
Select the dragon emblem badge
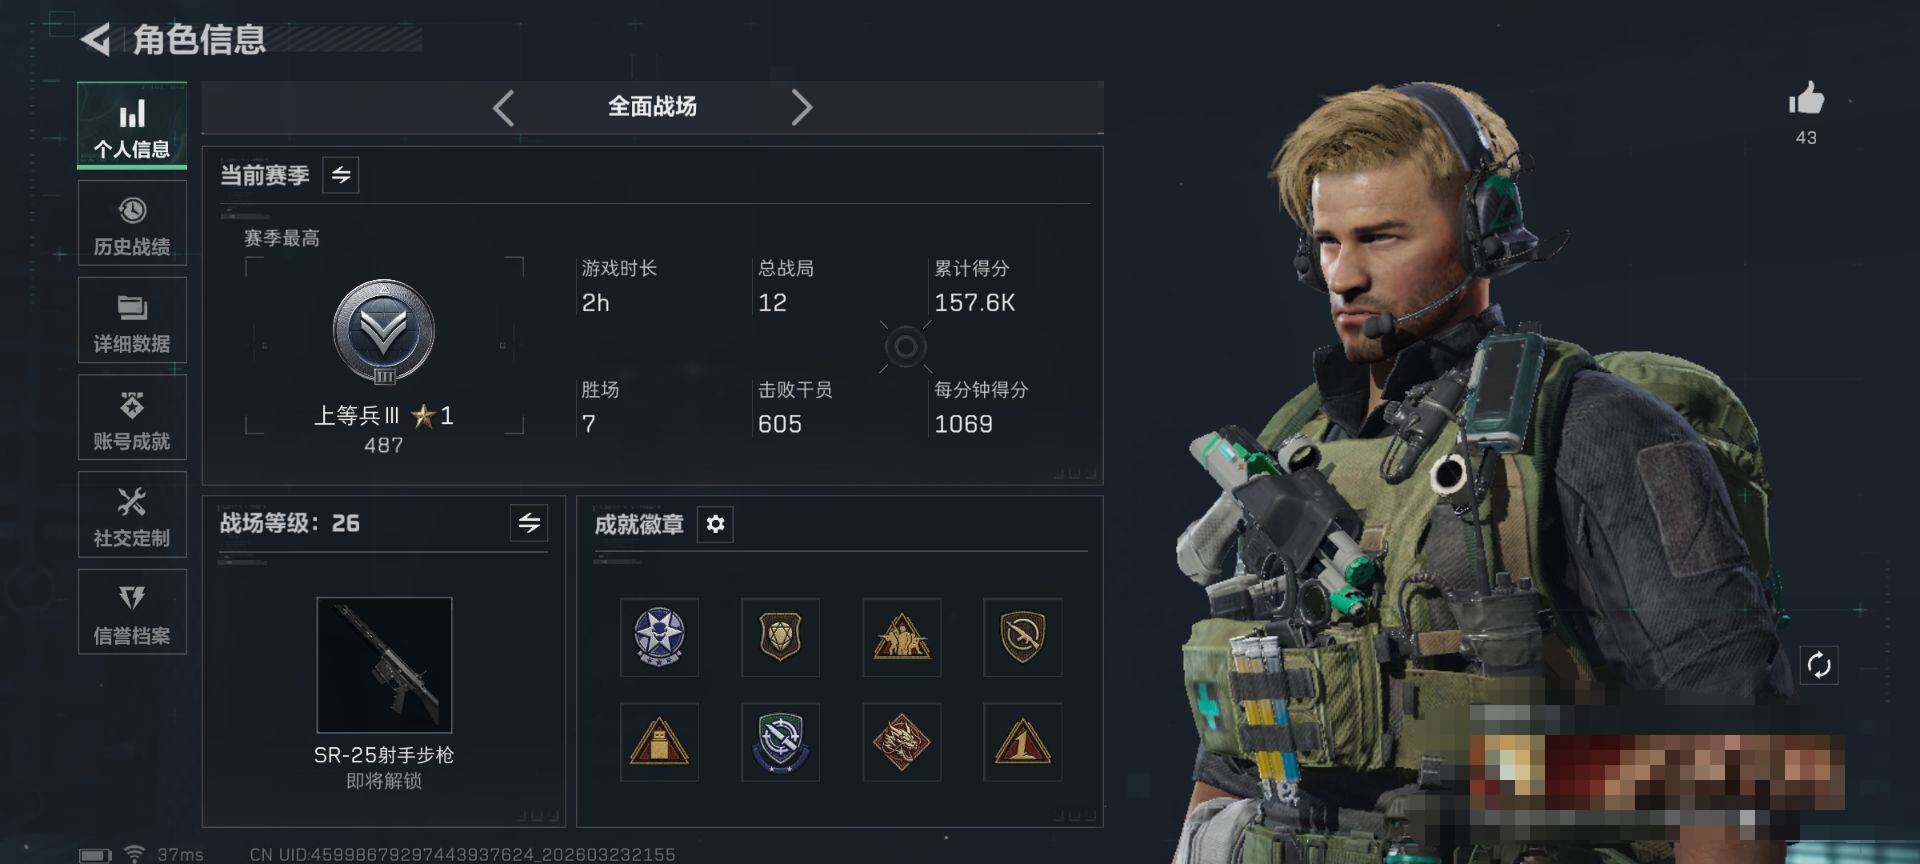[x=901, y=742]
